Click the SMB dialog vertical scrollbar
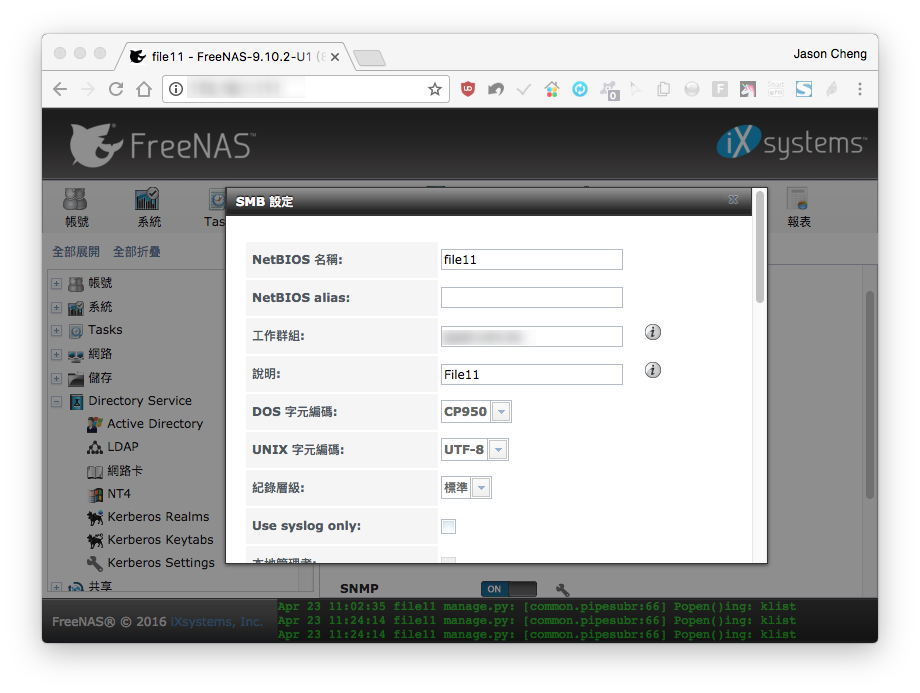 (x=760, y=247)
